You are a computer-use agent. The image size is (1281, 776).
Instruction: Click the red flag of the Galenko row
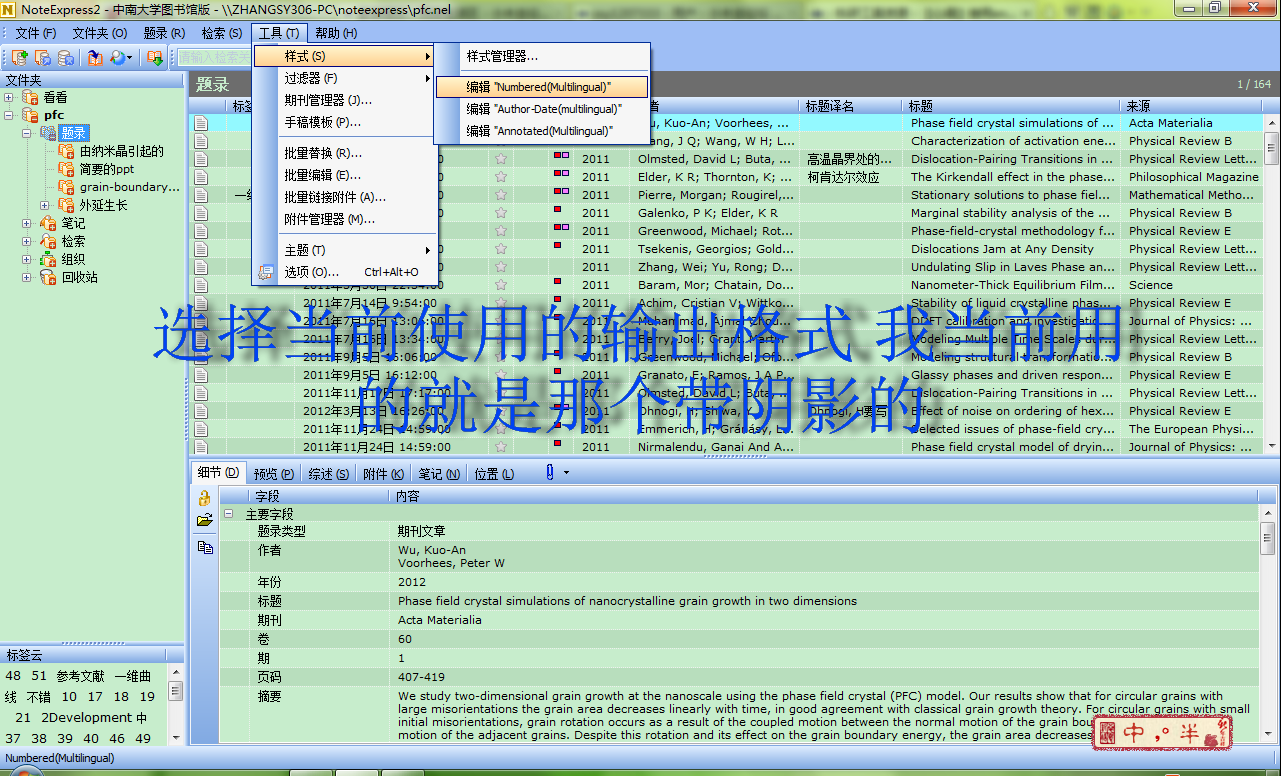tap(557, 209)
